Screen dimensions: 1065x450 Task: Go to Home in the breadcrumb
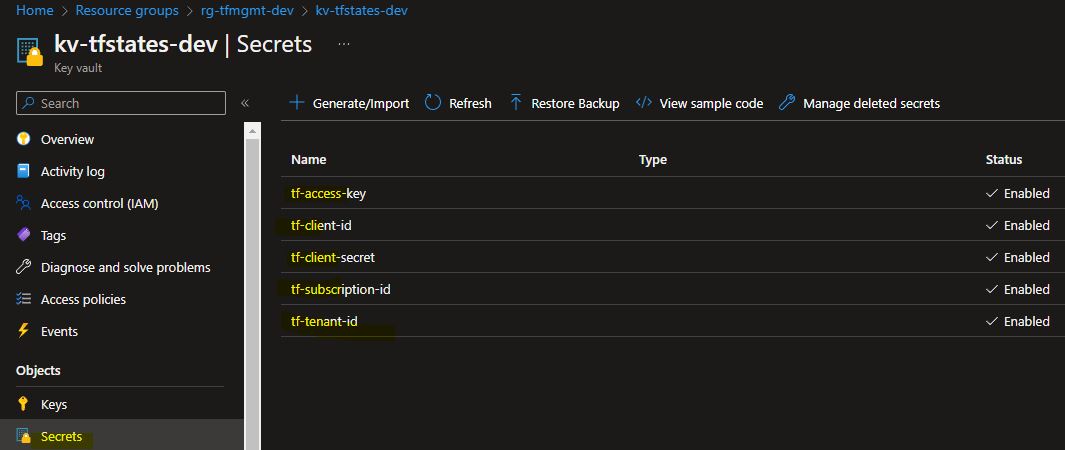pyautogui.click(x=35, y=10)
